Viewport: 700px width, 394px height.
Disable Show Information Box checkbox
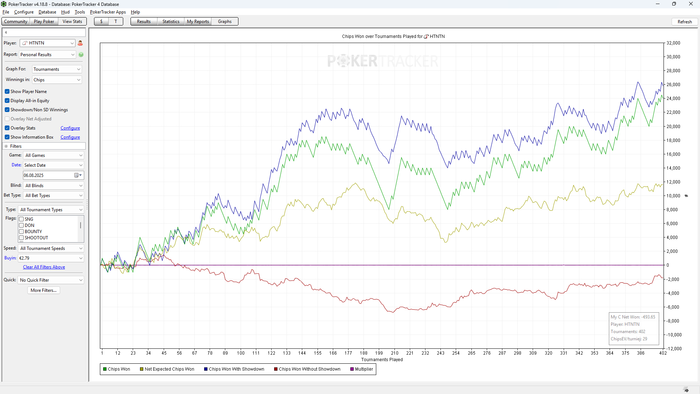(7, 137)
